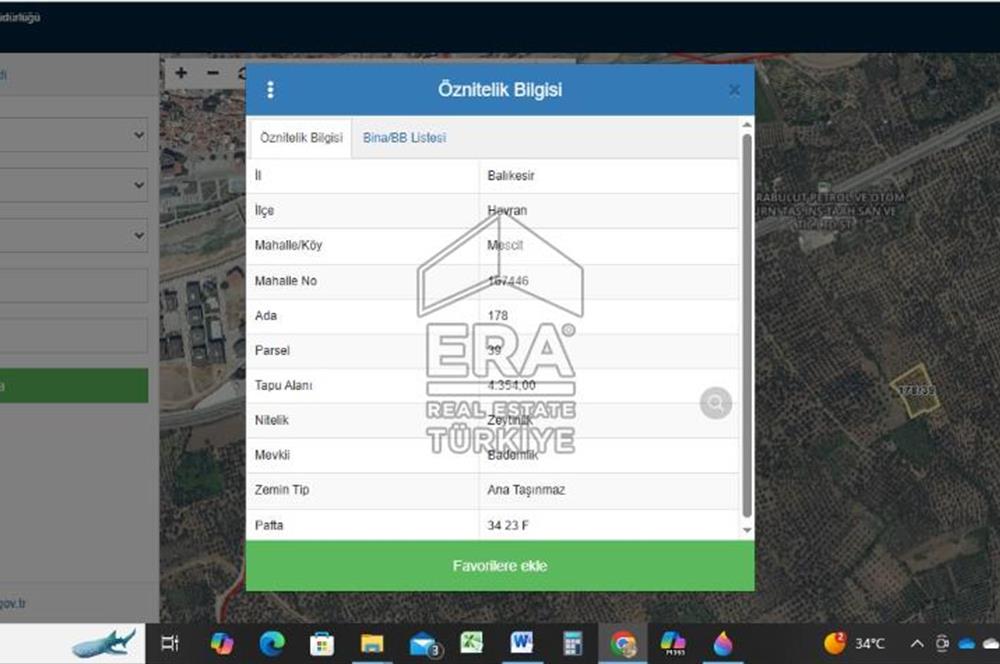Image resolution: width=1000 pixels, height=664 pixels.
Task: Switch to Chrome on the taskbar
Action: 623,644
